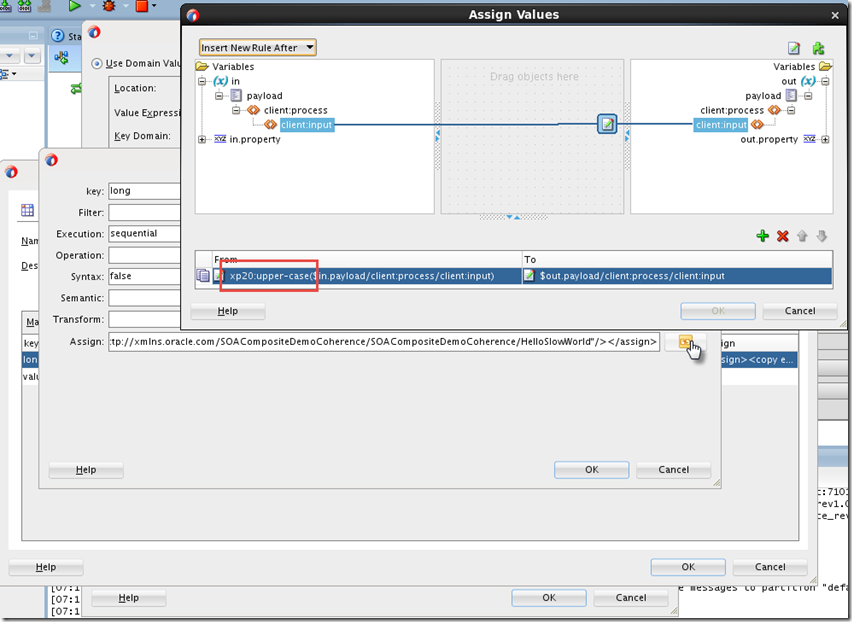The image size is (852, 622).
Task: Click the edit-note icon above target Variables
Action: [794, 48]
